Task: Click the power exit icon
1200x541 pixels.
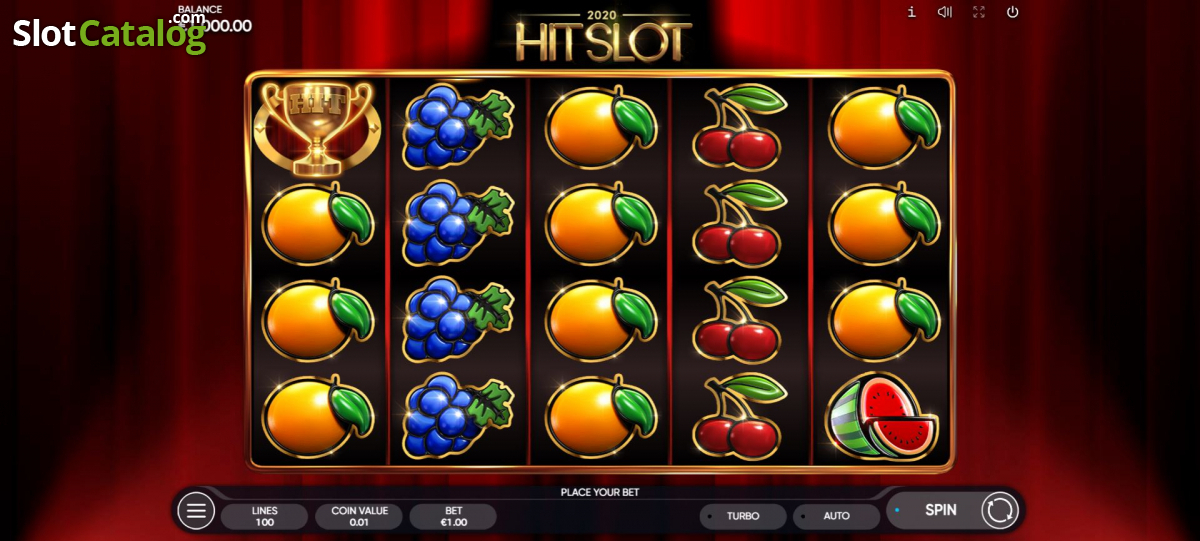Action: [x=1013, y=12]
